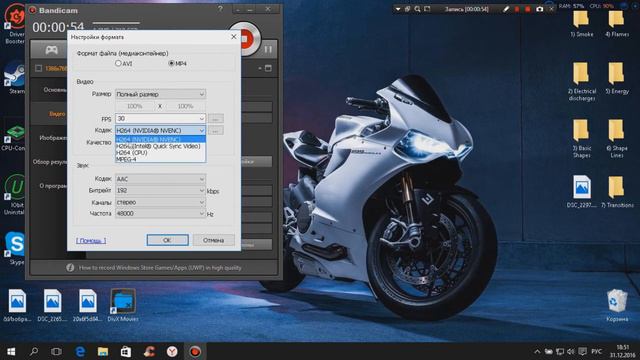Open the audio frequency dropdown 48000
This screenshot has width=640, height=360.
tap(160, 213)
